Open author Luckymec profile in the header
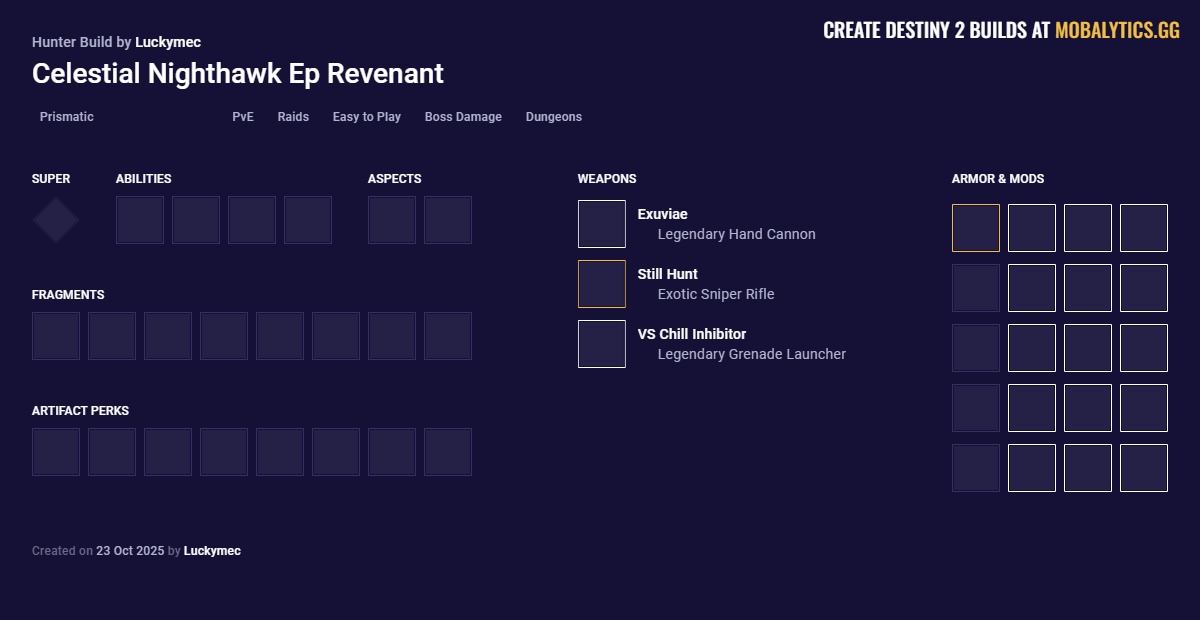The height and width of the screenshot is (620, 1200). [168, 42]
